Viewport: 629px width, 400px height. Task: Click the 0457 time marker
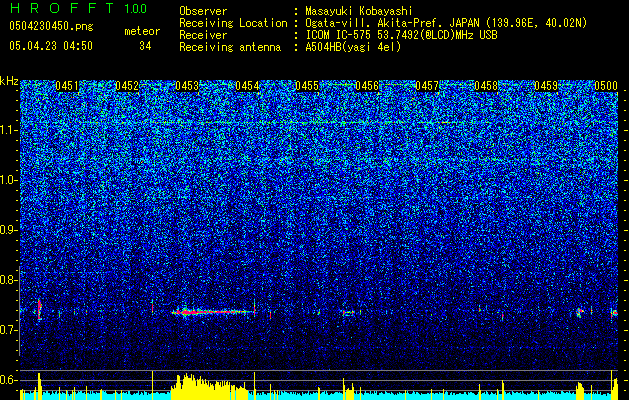coord(427,86)
